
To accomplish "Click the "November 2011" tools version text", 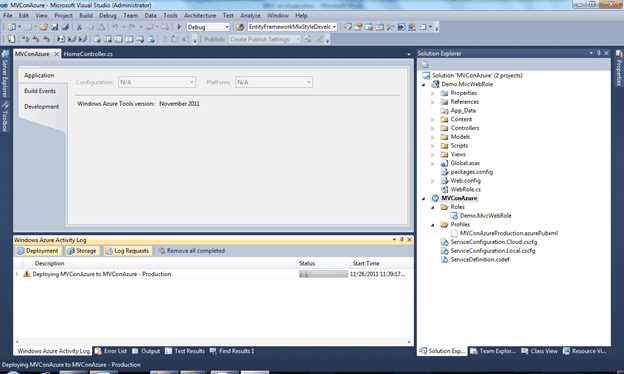I will 179,103.
